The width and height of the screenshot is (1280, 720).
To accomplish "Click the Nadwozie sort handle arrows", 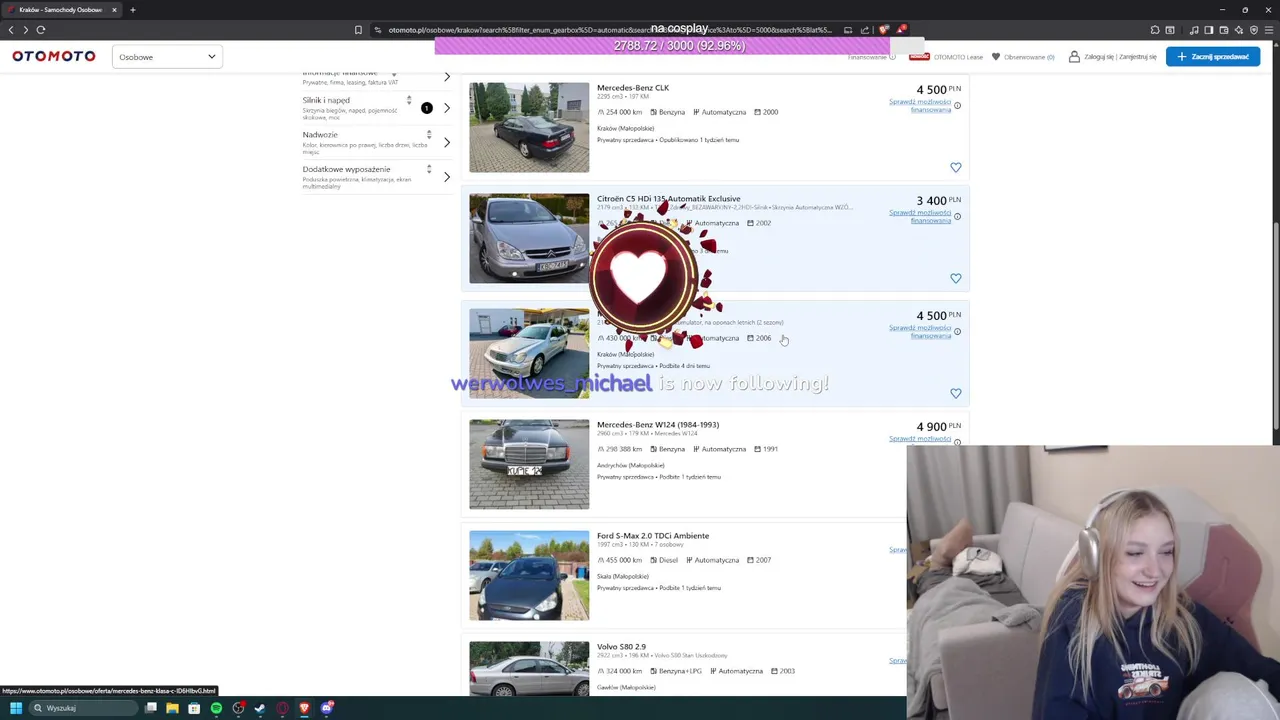I will coord(429,135).
